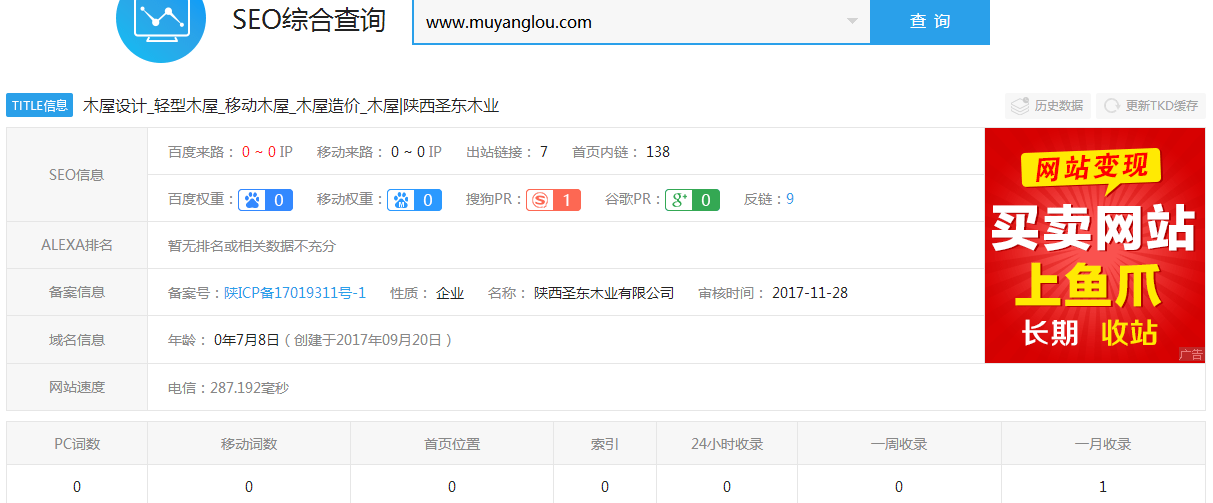
Task: Click the 一月收录 value 1
Action: (x=1102, y=487)
